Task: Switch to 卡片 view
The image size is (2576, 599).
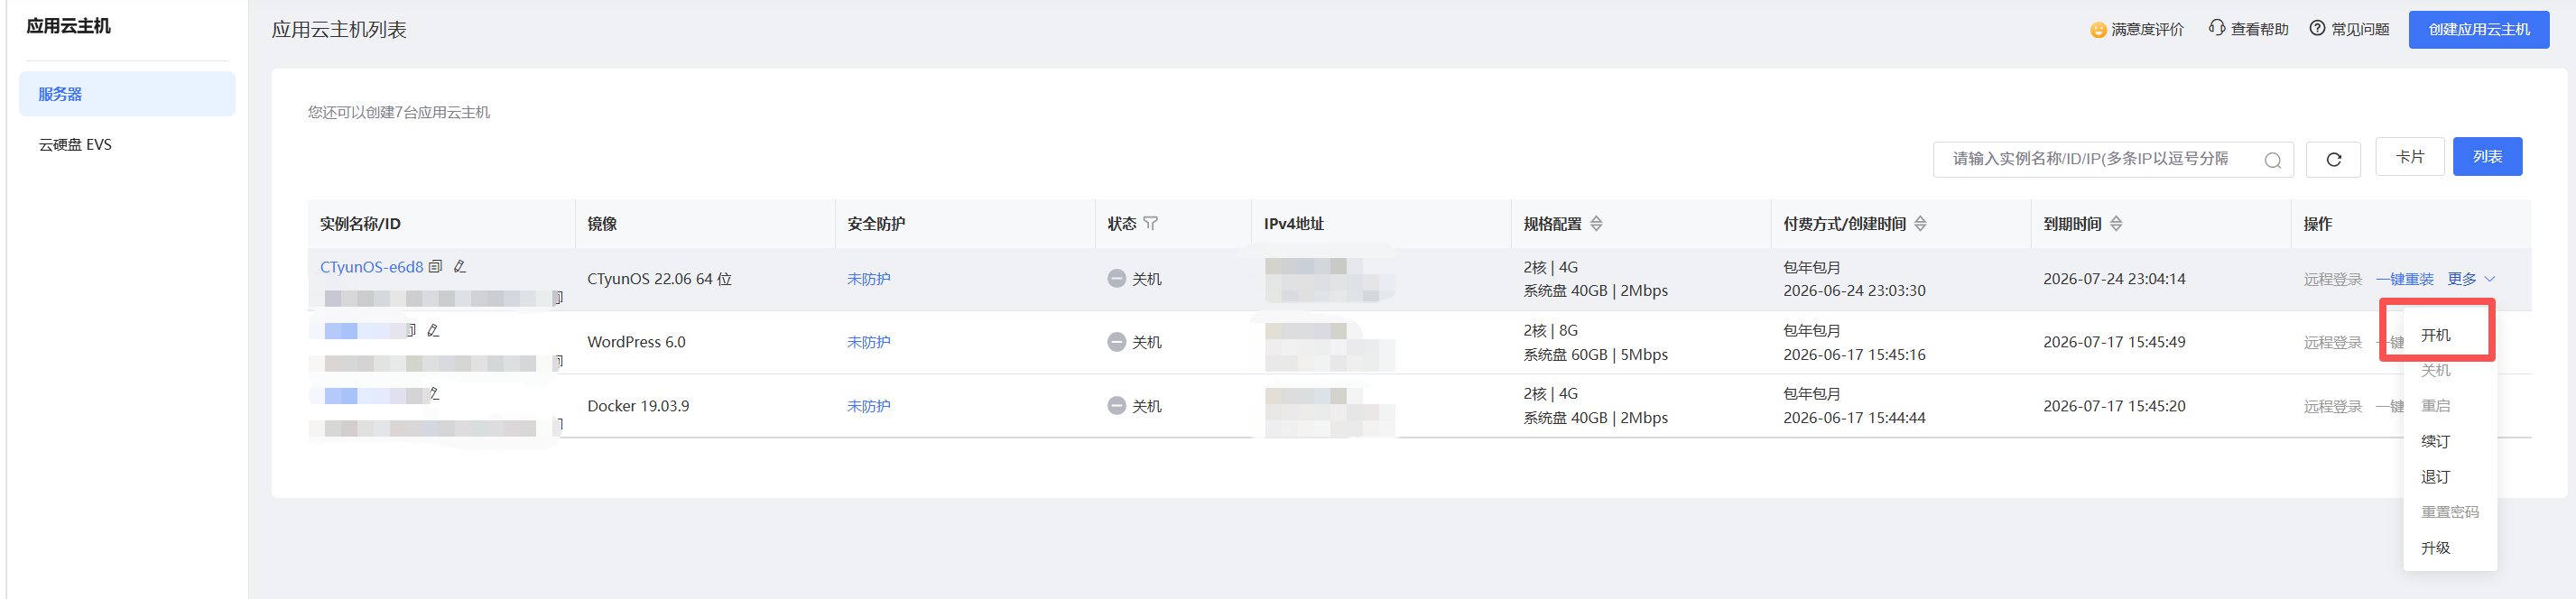Action: [2410, 157]
